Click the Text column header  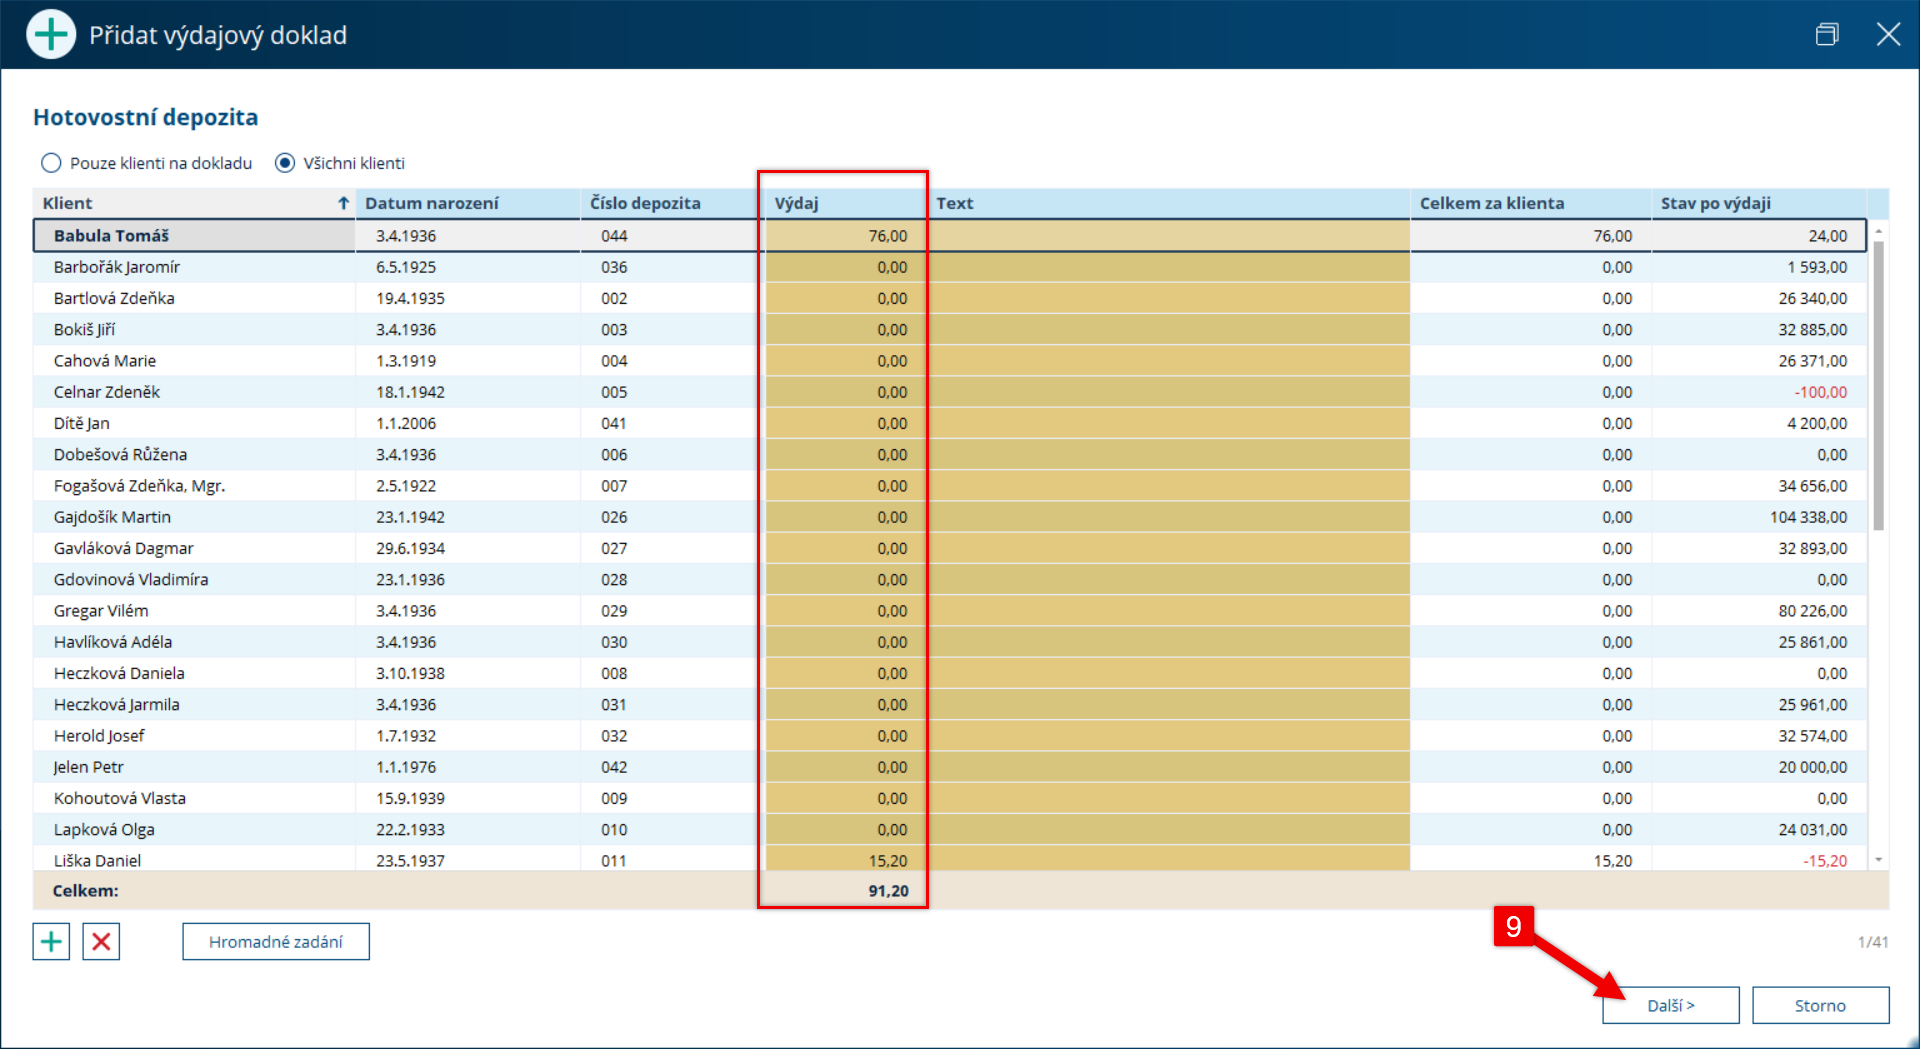pos(1168,203)
